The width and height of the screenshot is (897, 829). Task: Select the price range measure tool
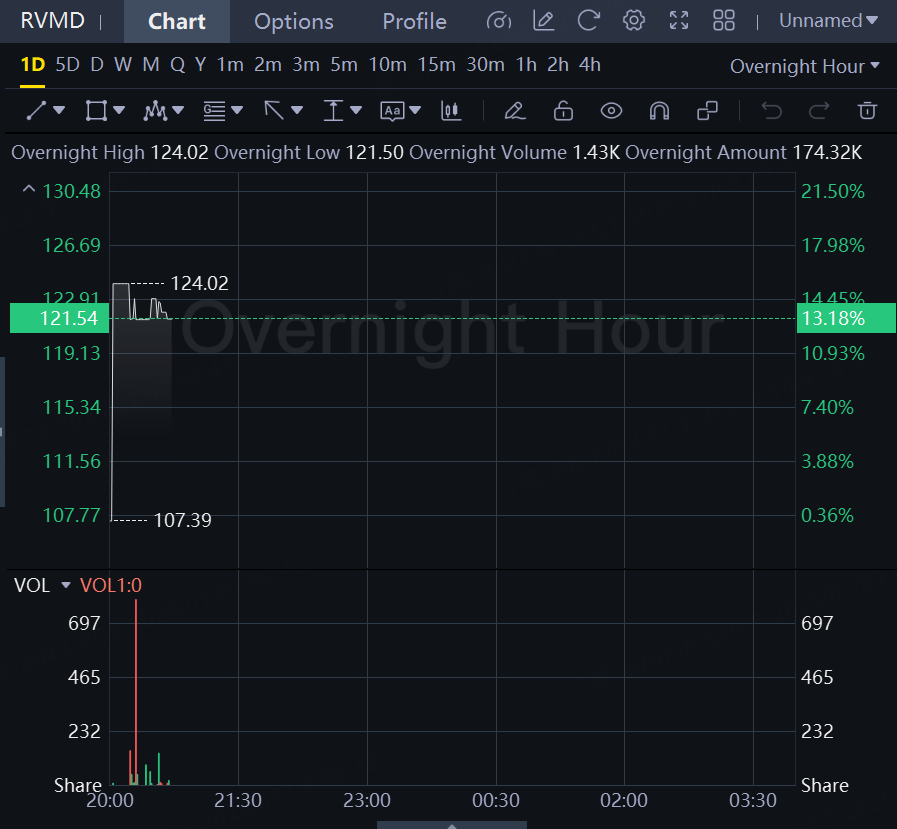(333, 110)
